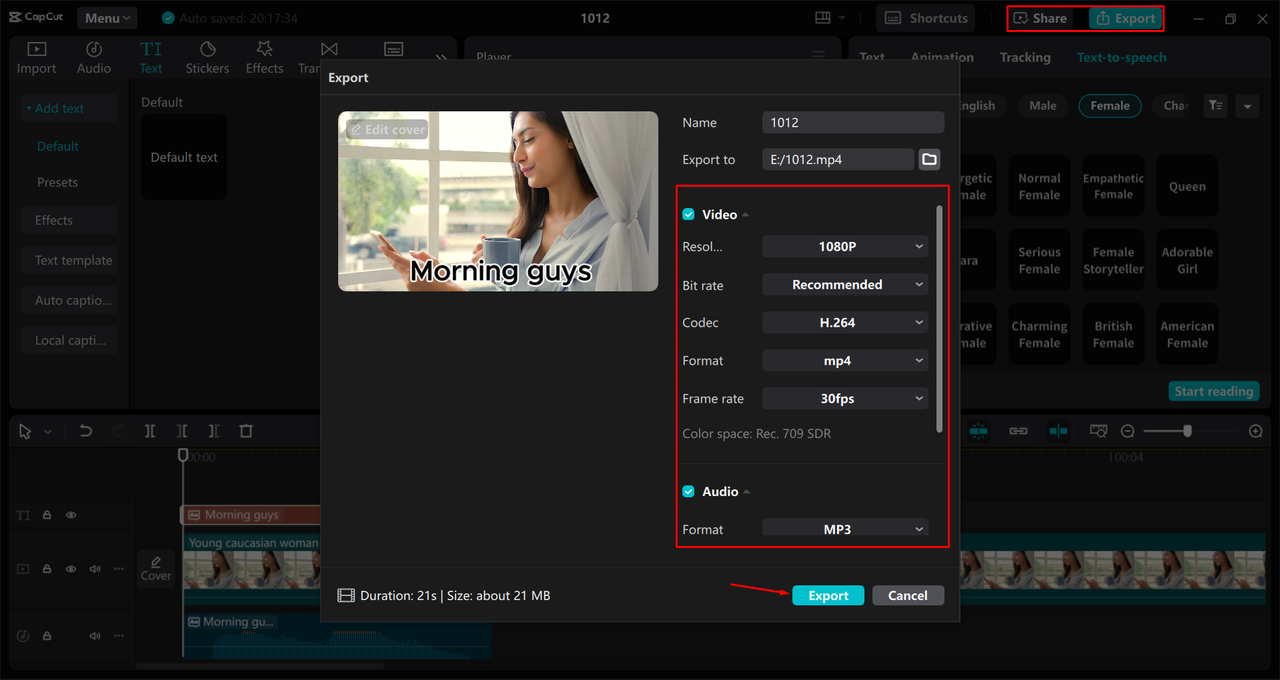Select Effects in the text sidebar
This screenshot has width=1280, height=680.
(x=70, y=220)
